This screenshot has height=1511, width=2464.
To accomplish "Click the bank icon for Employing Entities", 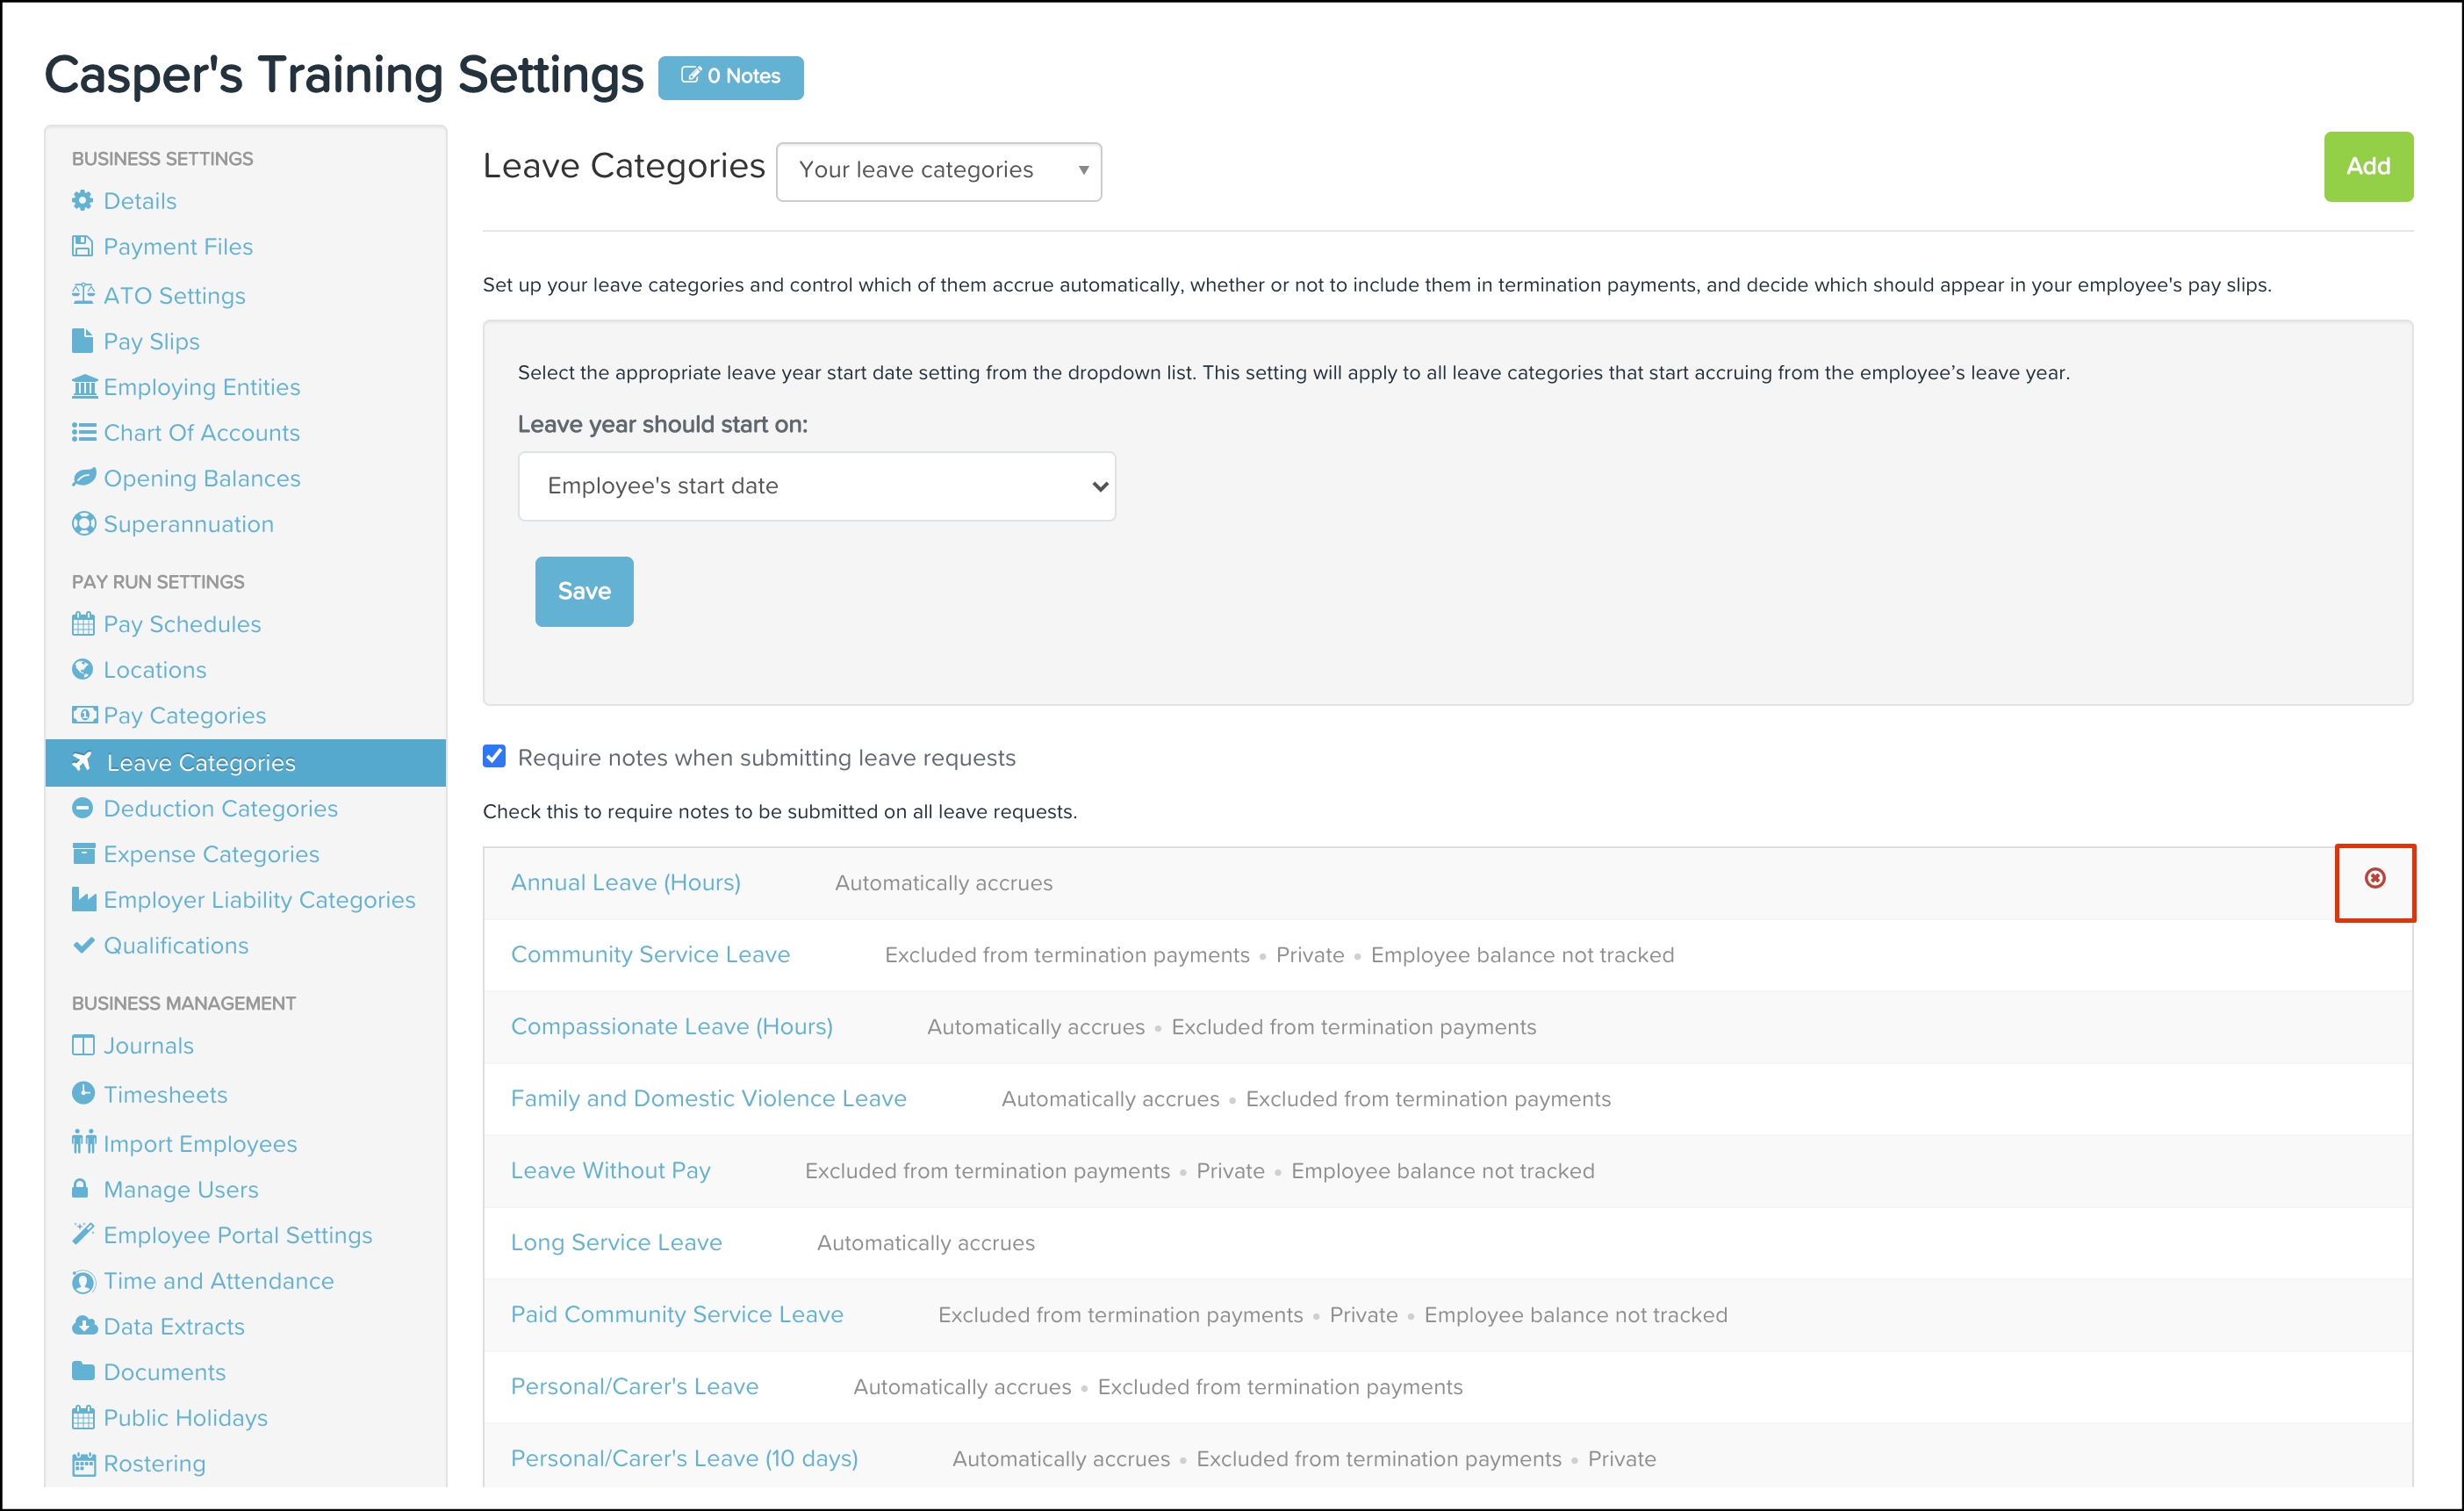I will coord(84,386).
